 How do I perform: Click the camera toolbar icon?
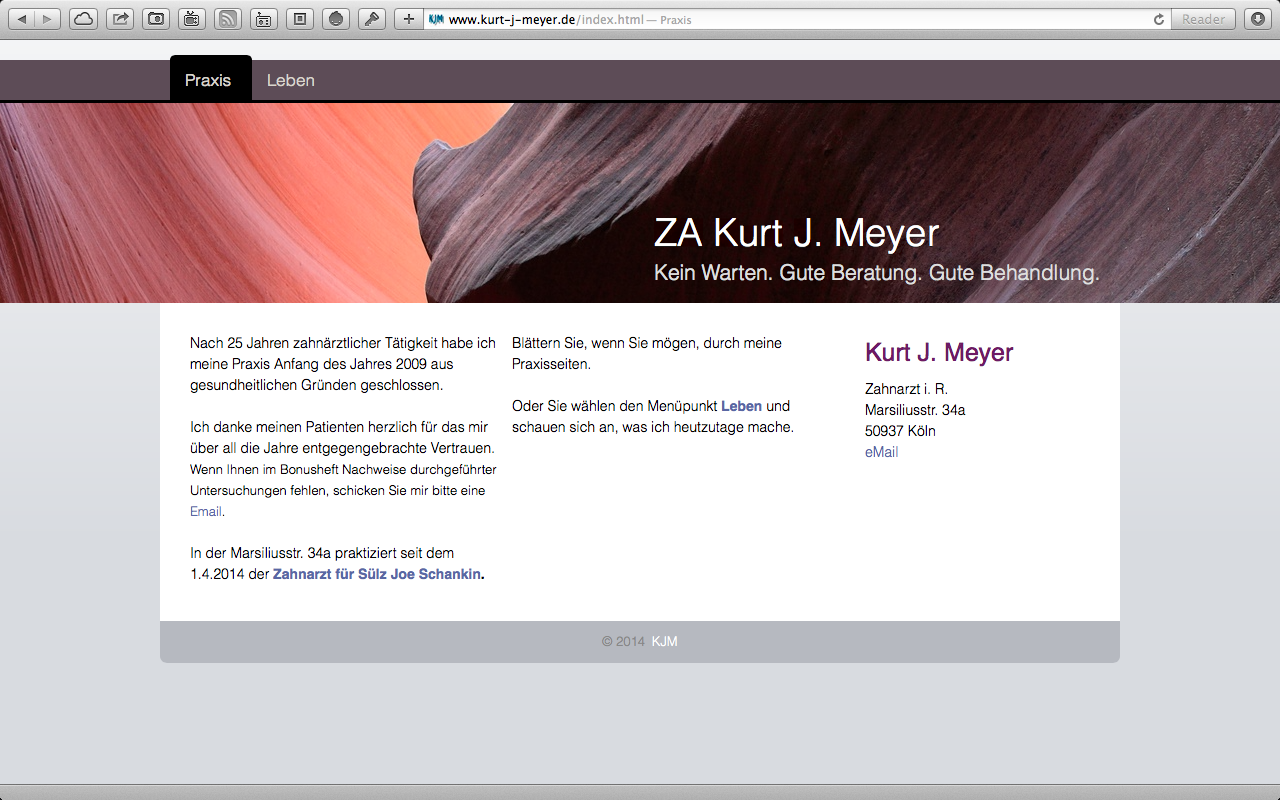(x=156, y=19)
